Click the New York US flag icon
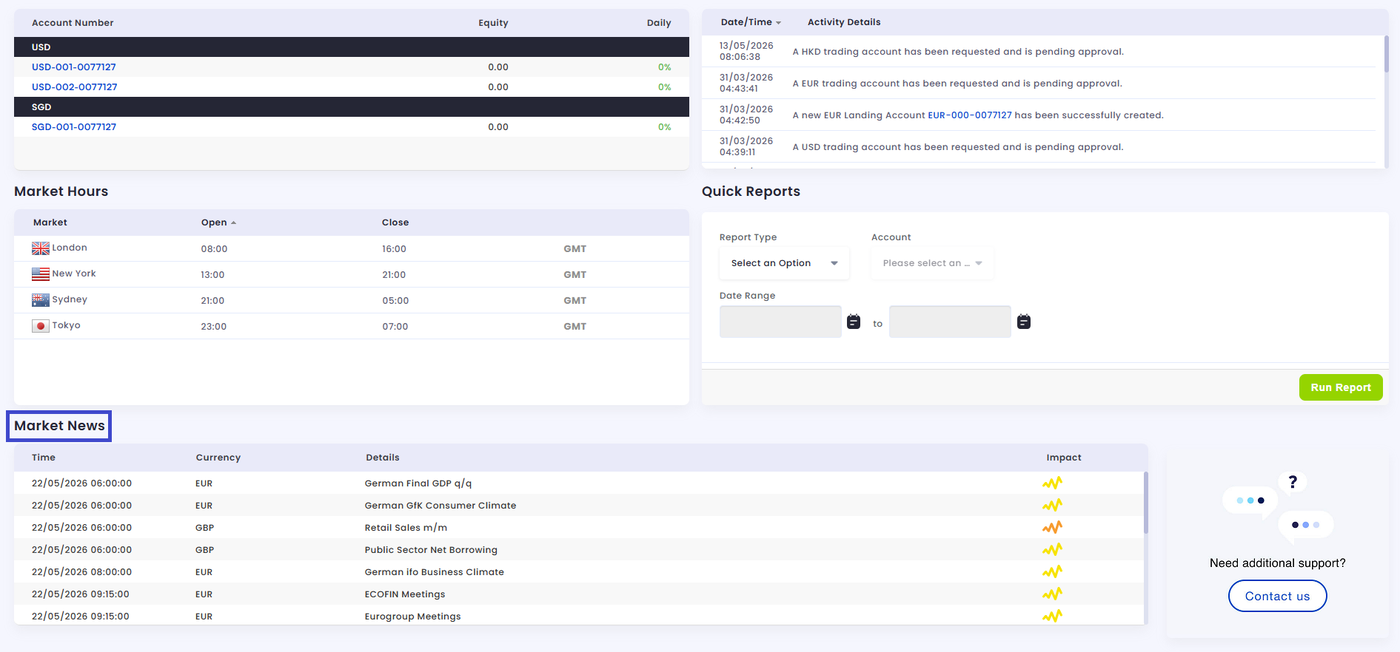1400x652 pixels. 40,274
